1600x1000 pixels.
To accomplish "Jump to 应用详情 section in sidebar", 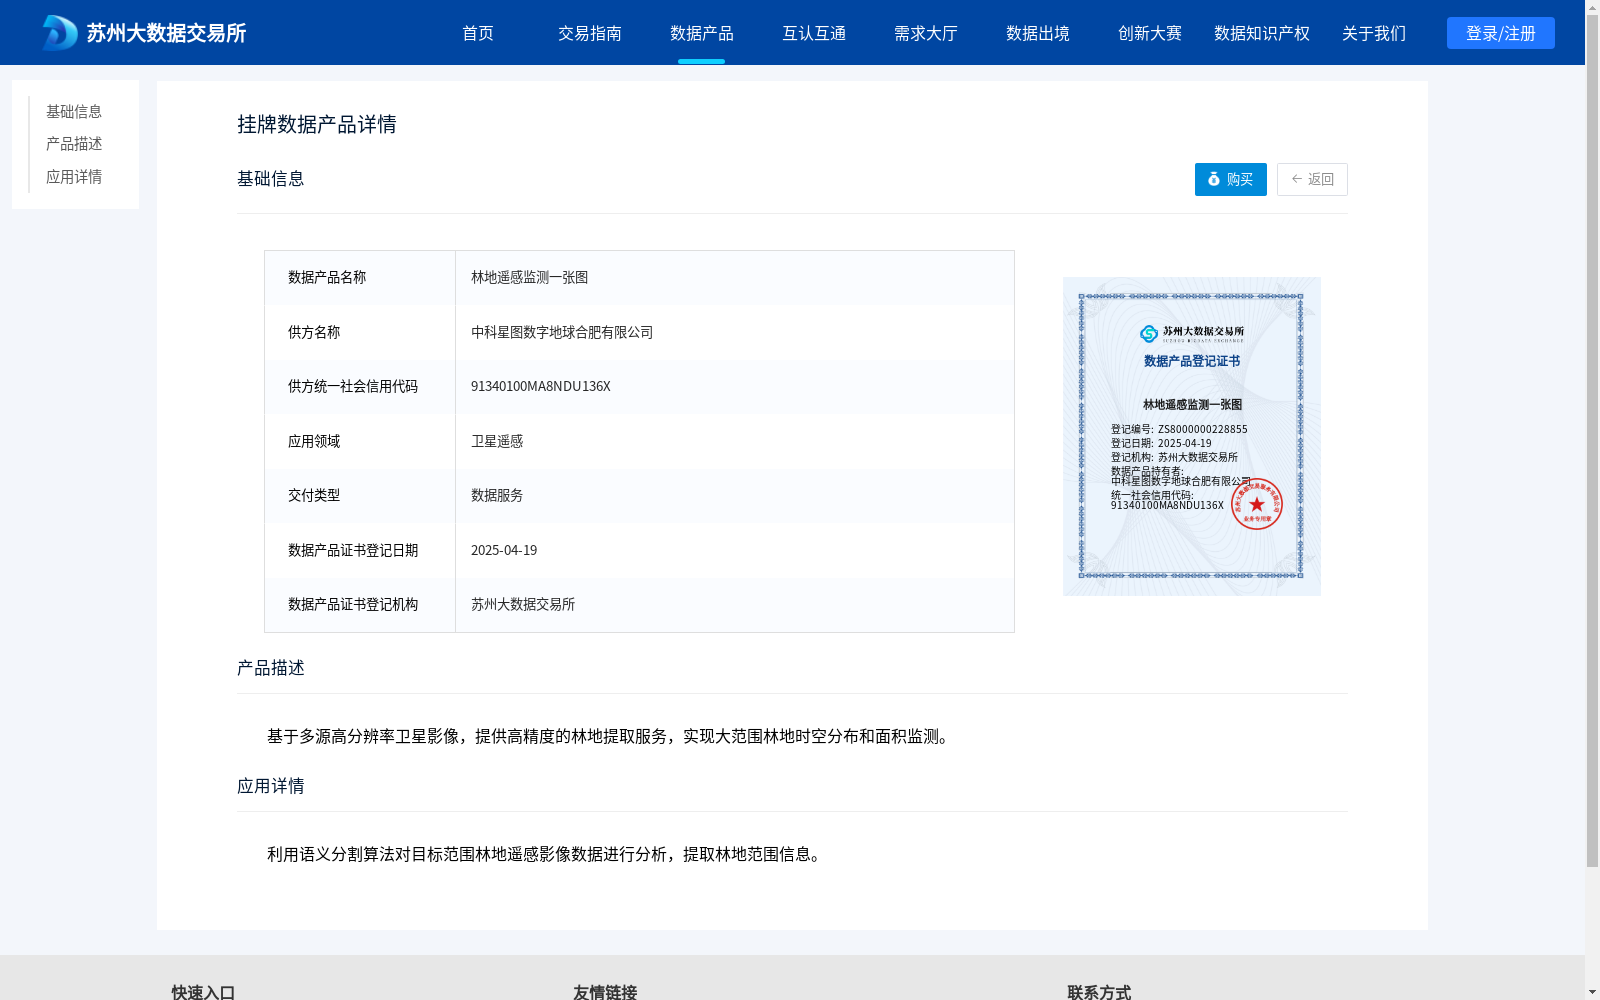I will (74, 177).
